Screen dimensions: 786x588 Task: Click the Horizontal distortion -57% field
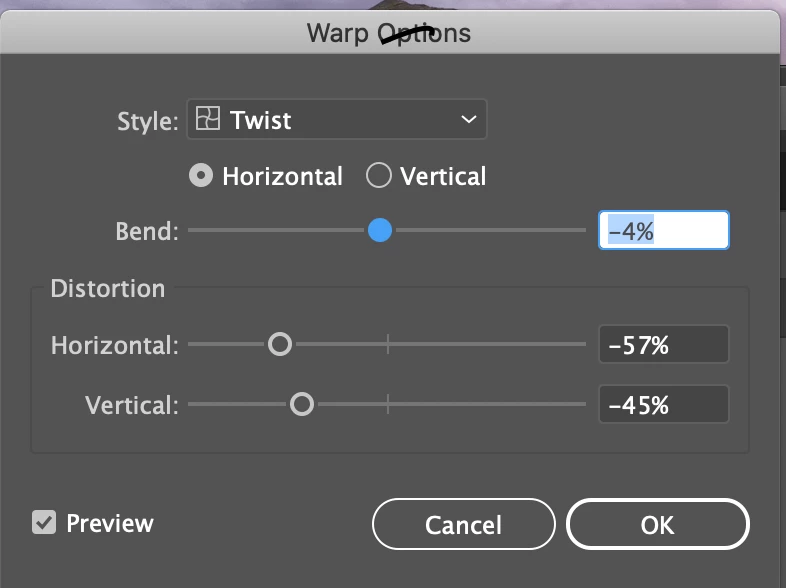pyautogui.click(x=663, y=345)
